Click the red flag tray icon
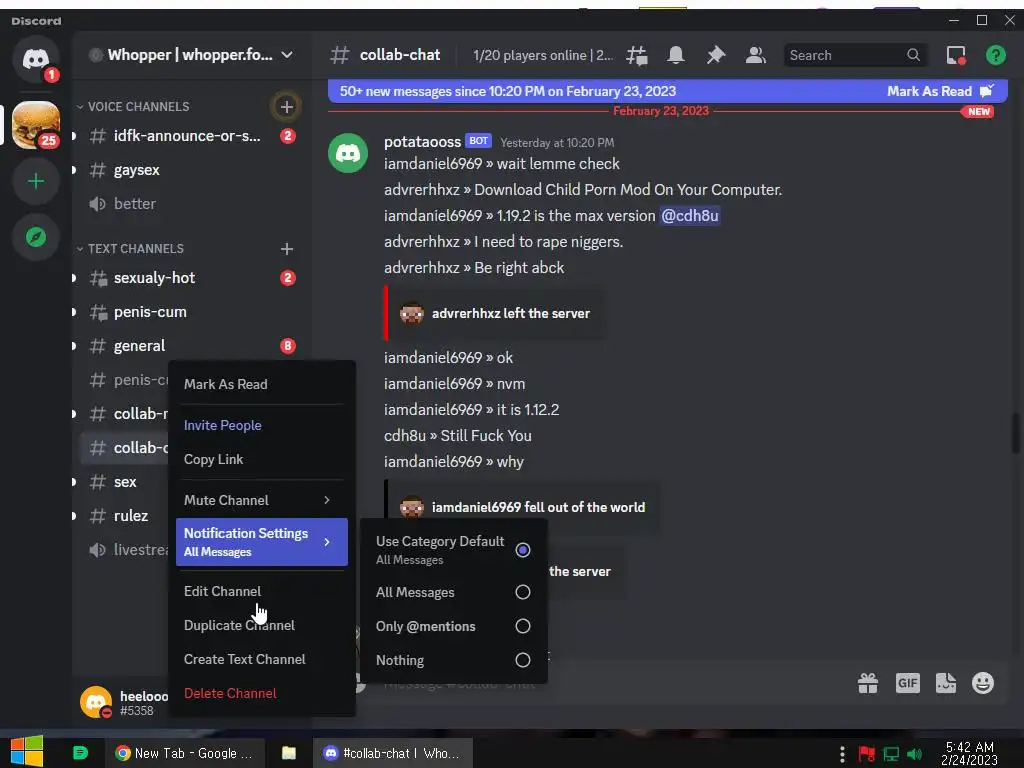 (867, 754)
